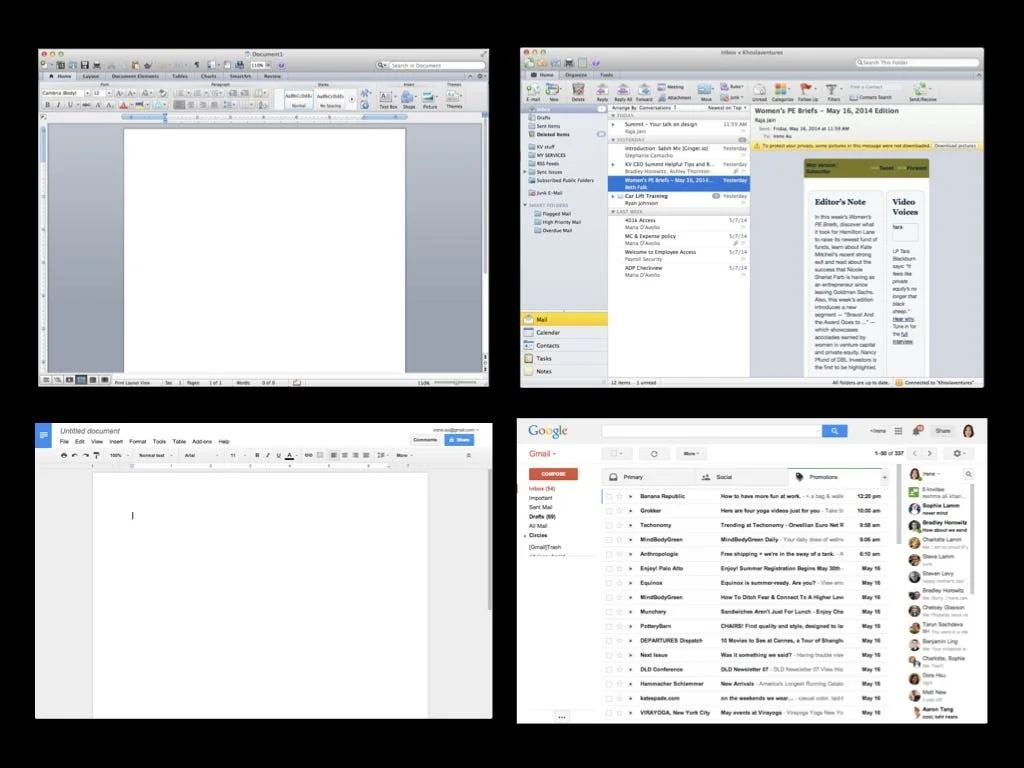Open the Arial font dropdown in Docs

(x=201, y=455)
